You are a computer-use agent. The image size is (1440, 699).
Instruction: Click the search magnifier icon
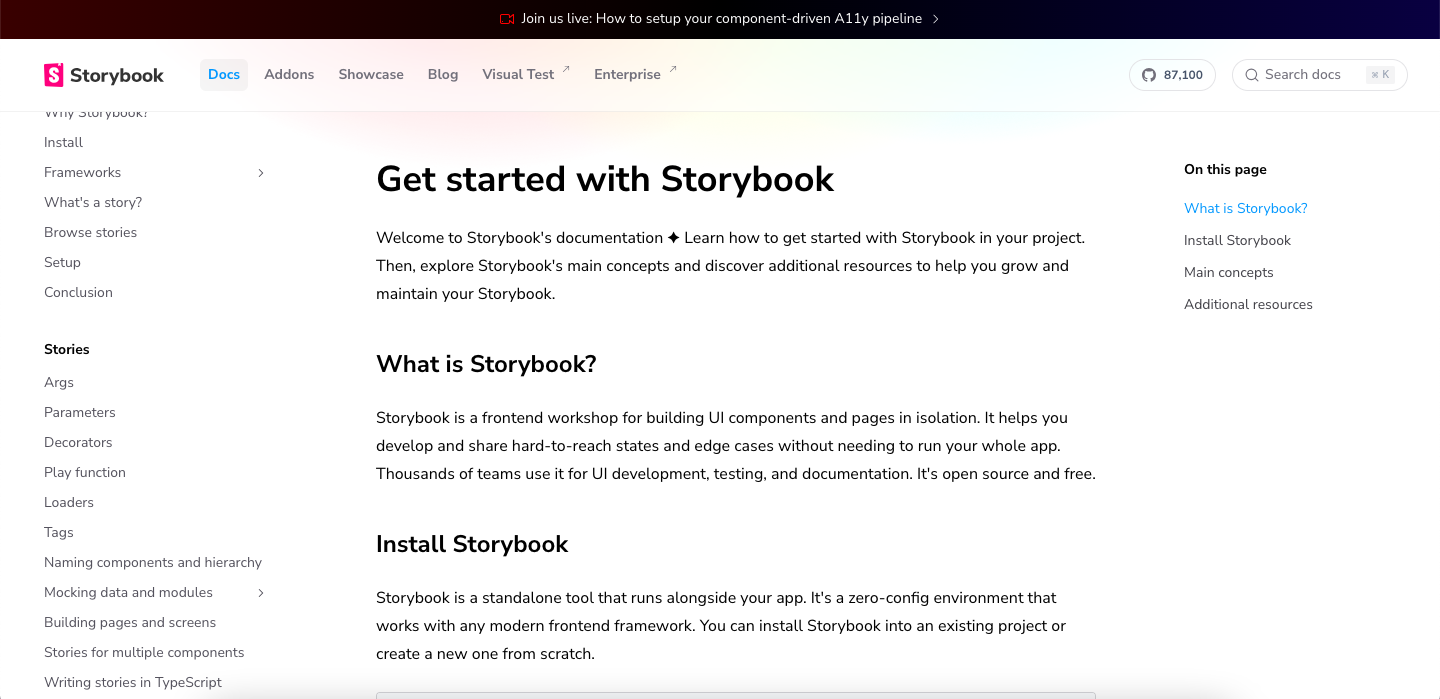click(1251, 75)
